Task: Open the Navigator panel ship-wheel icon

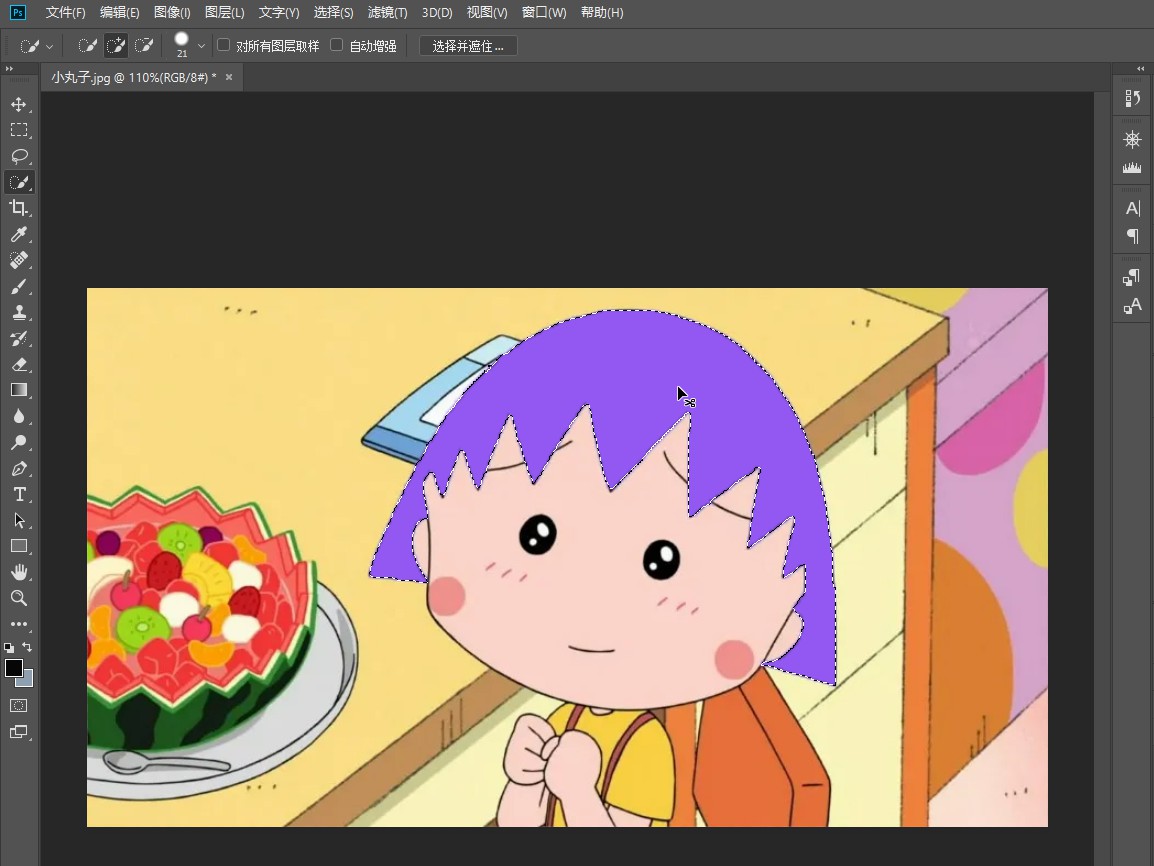Action: point(1132,139)
